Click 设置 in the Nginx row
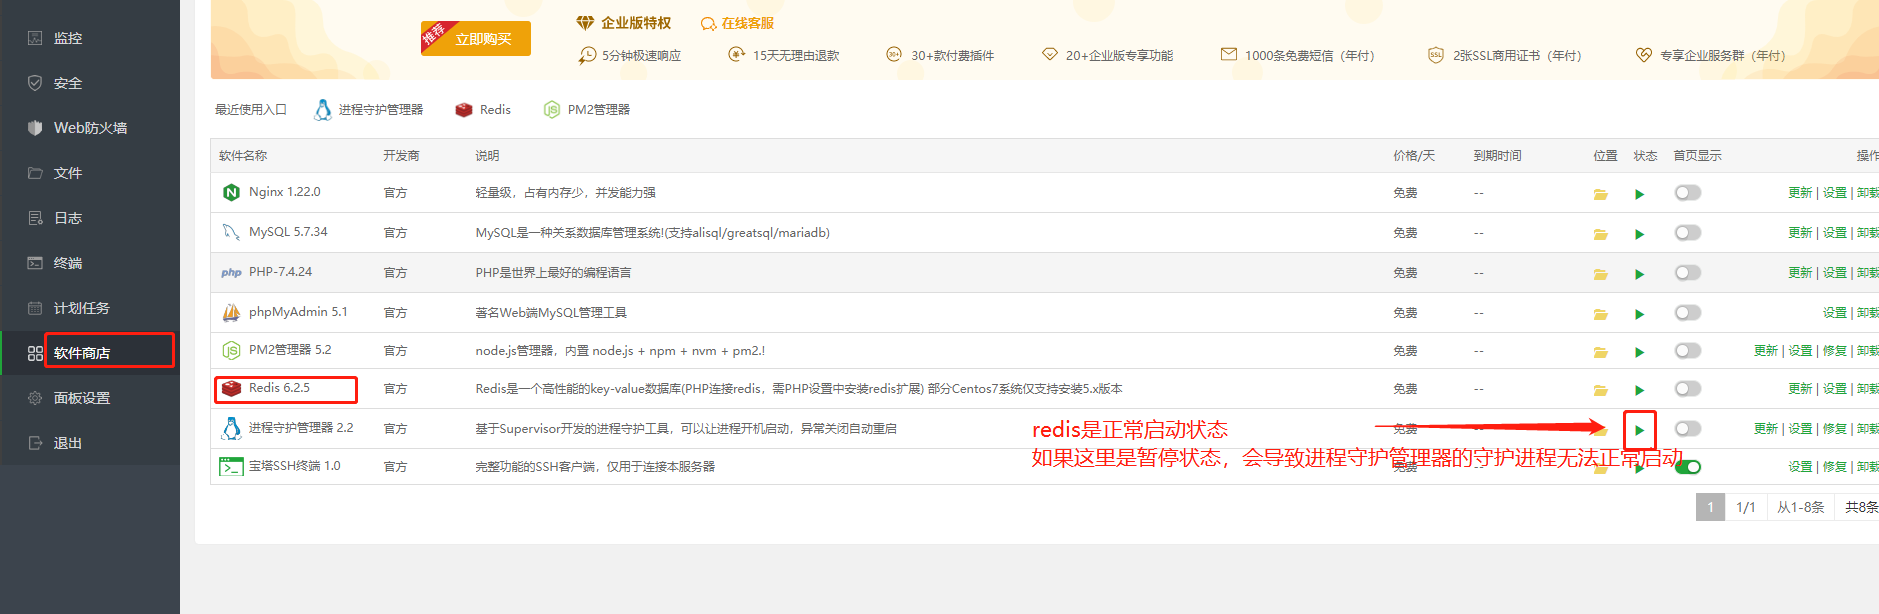 1835,193
